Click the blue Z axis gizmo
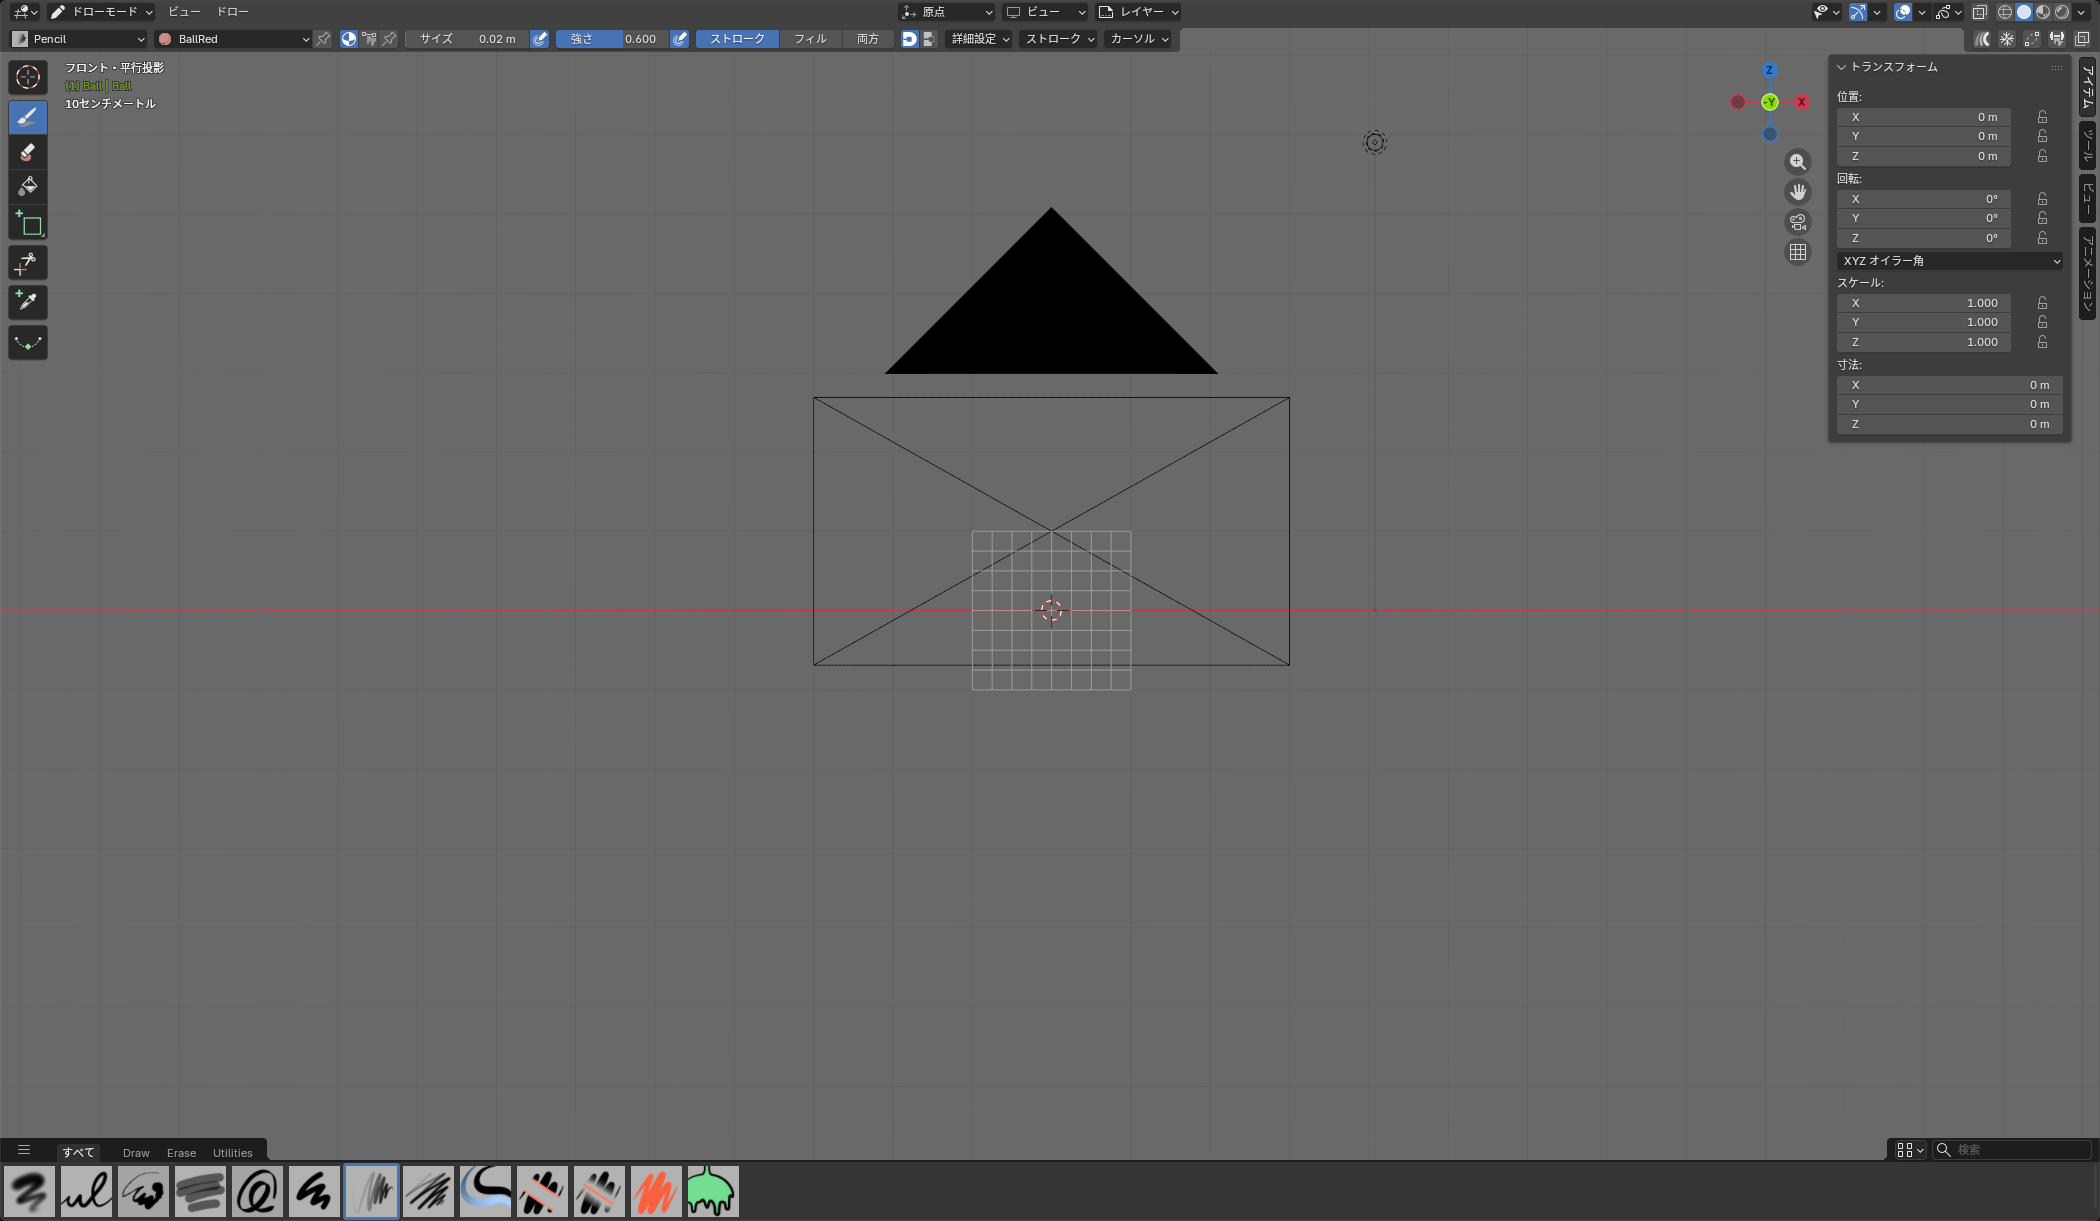 (x=1769, y=70)
